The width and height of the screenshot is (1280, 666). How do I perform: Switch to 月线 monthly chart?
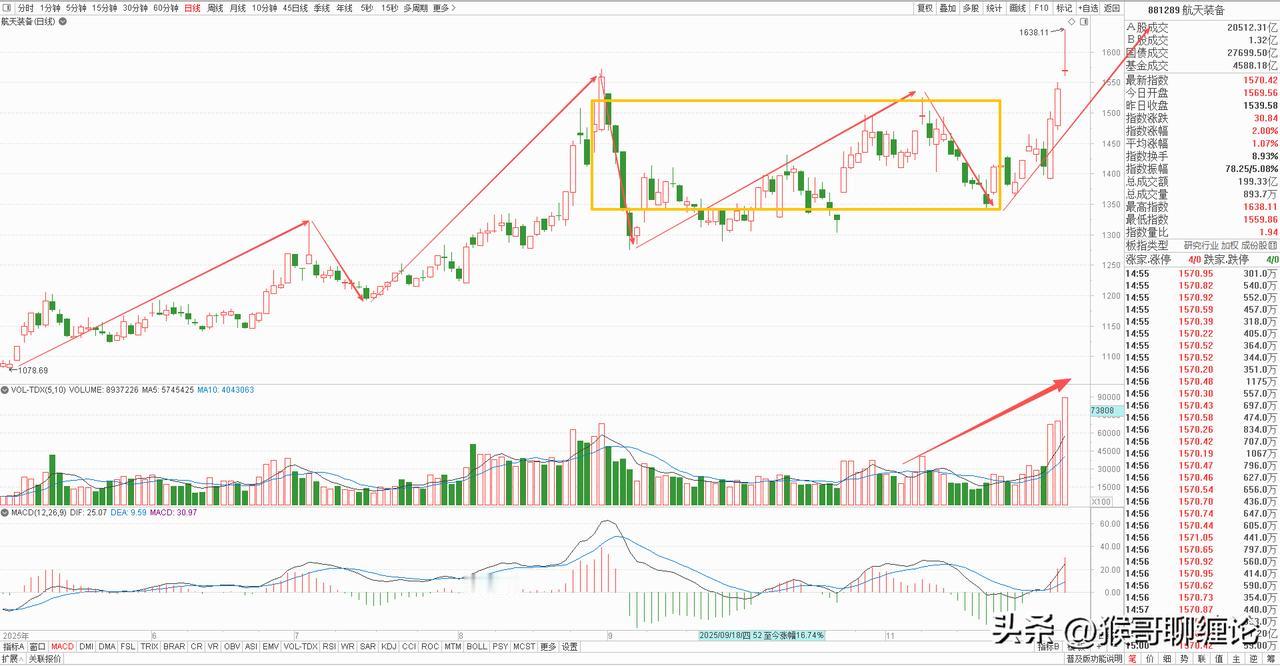pyautogui.click(x=238, y=8)
